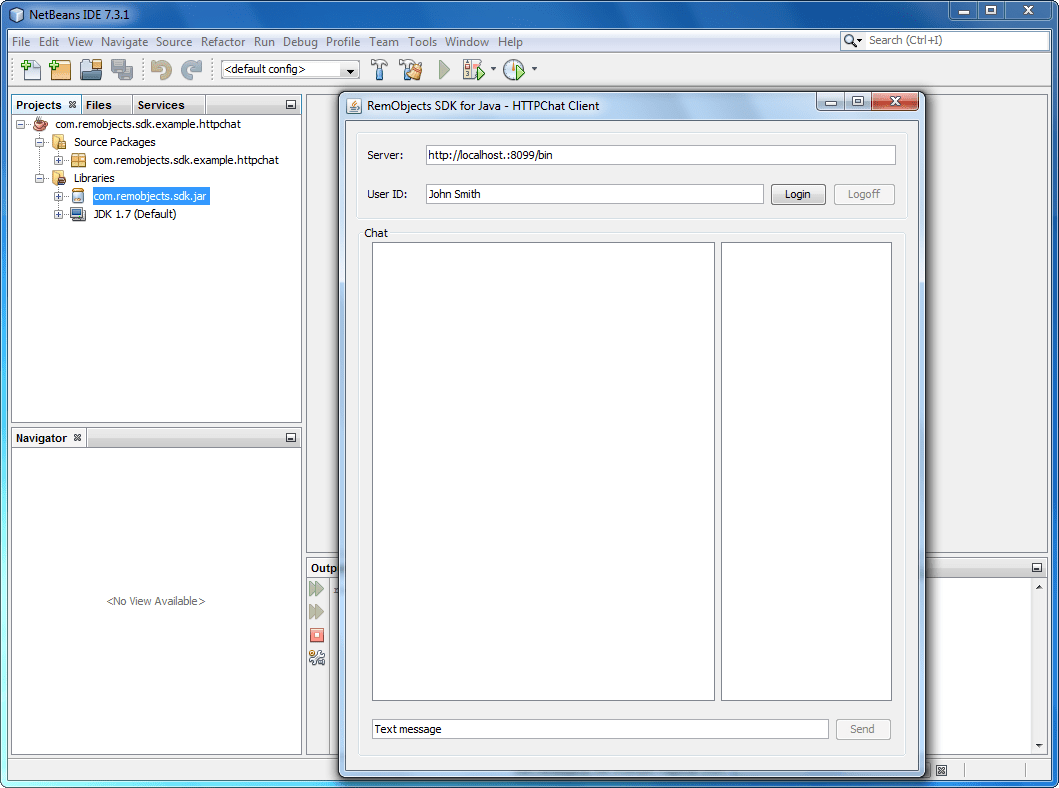Open the Source menu
The height and width of the screenshot is (788, 1059).
click(174, 42)
